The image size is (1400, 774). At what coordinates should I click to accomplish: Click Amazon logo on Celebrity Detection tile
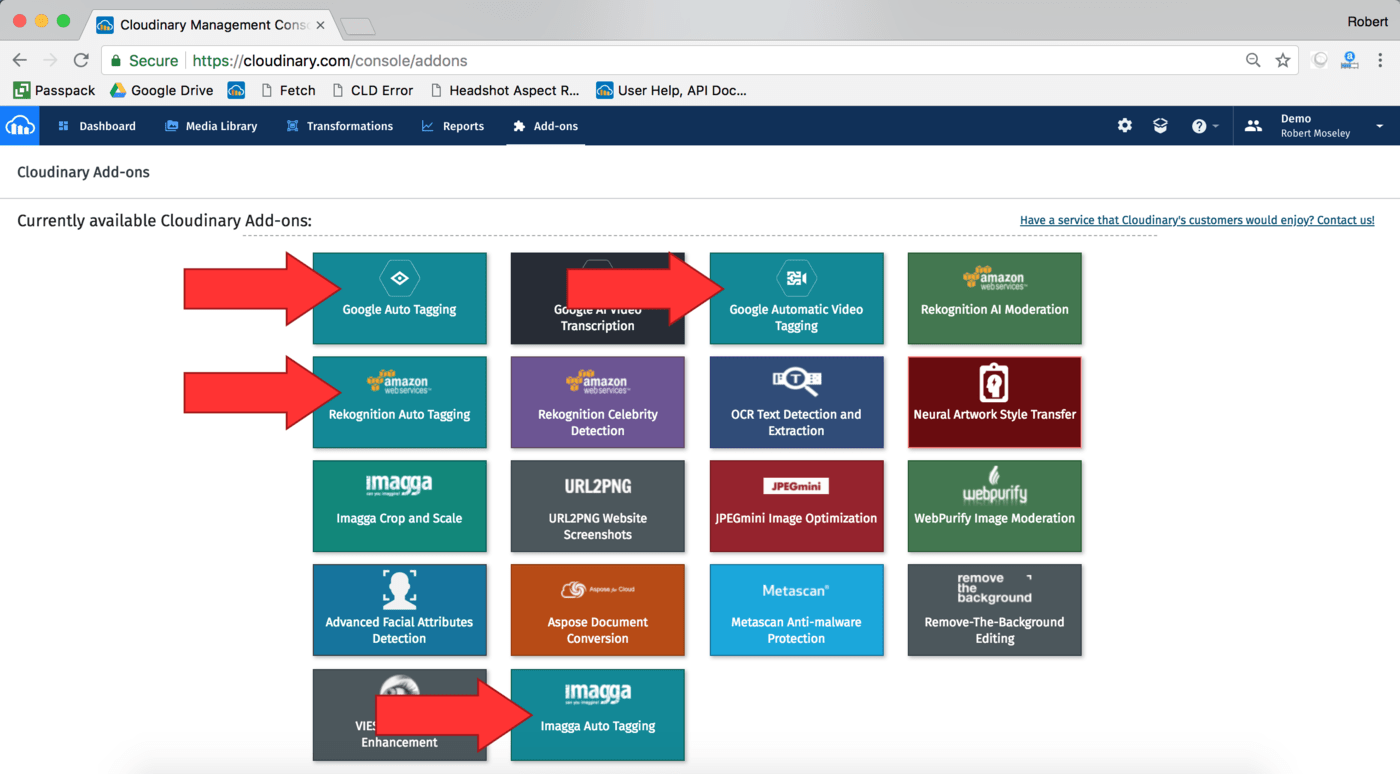(x=597, y=382)
